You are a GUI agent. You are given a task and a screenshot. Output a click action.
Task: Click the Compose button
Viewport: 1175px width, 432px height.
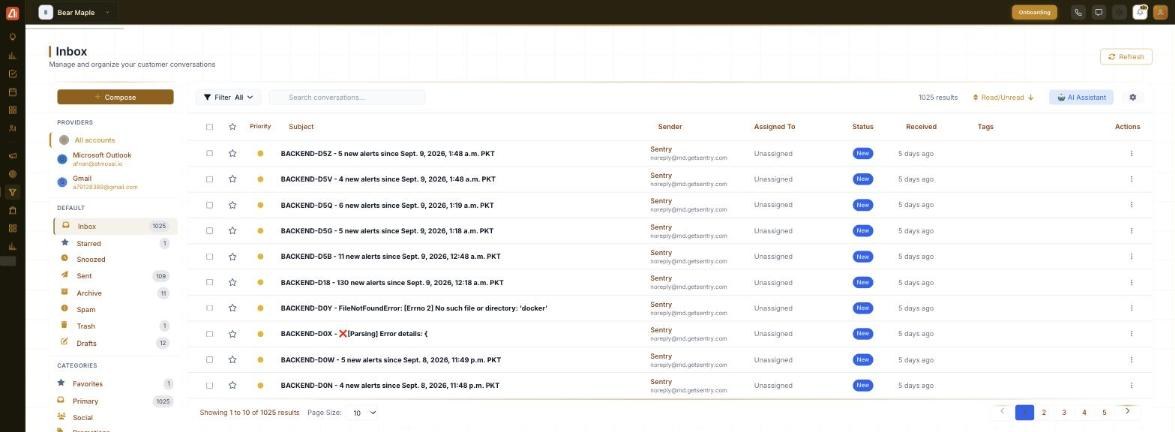click(x=115, y=97)
